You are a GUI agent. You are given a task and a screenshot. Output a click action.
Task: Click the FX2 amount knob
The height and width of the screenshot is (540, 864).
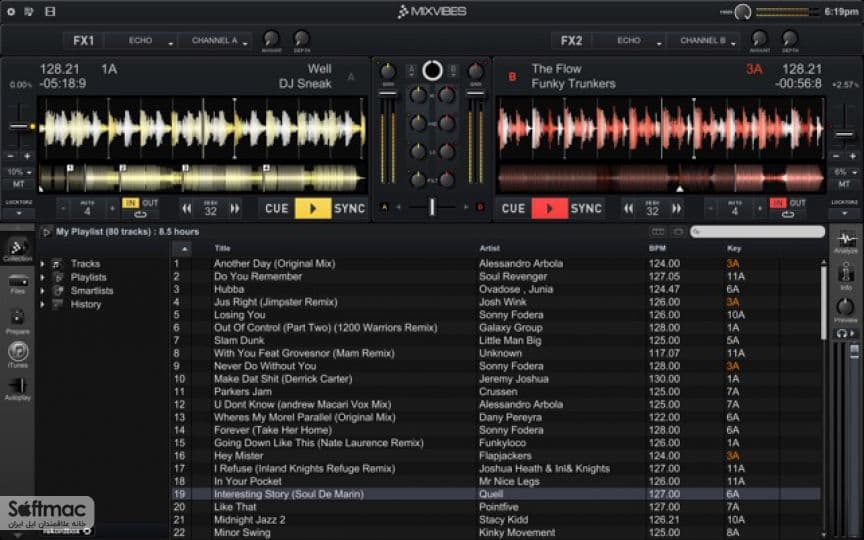[x=759, y=38]
